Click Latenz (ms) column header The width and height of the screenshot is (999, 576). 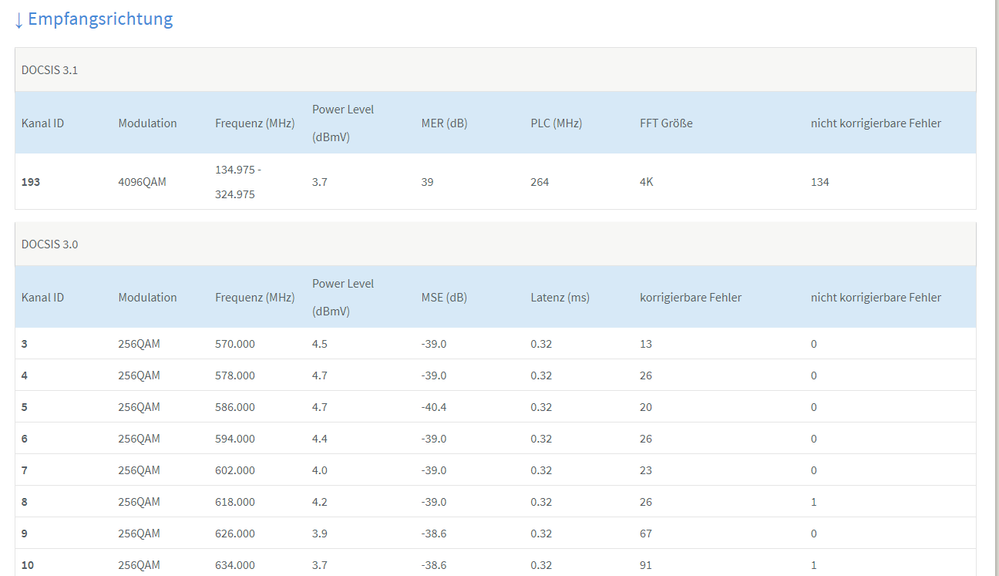pyautogui.click(x=560, y=297)
